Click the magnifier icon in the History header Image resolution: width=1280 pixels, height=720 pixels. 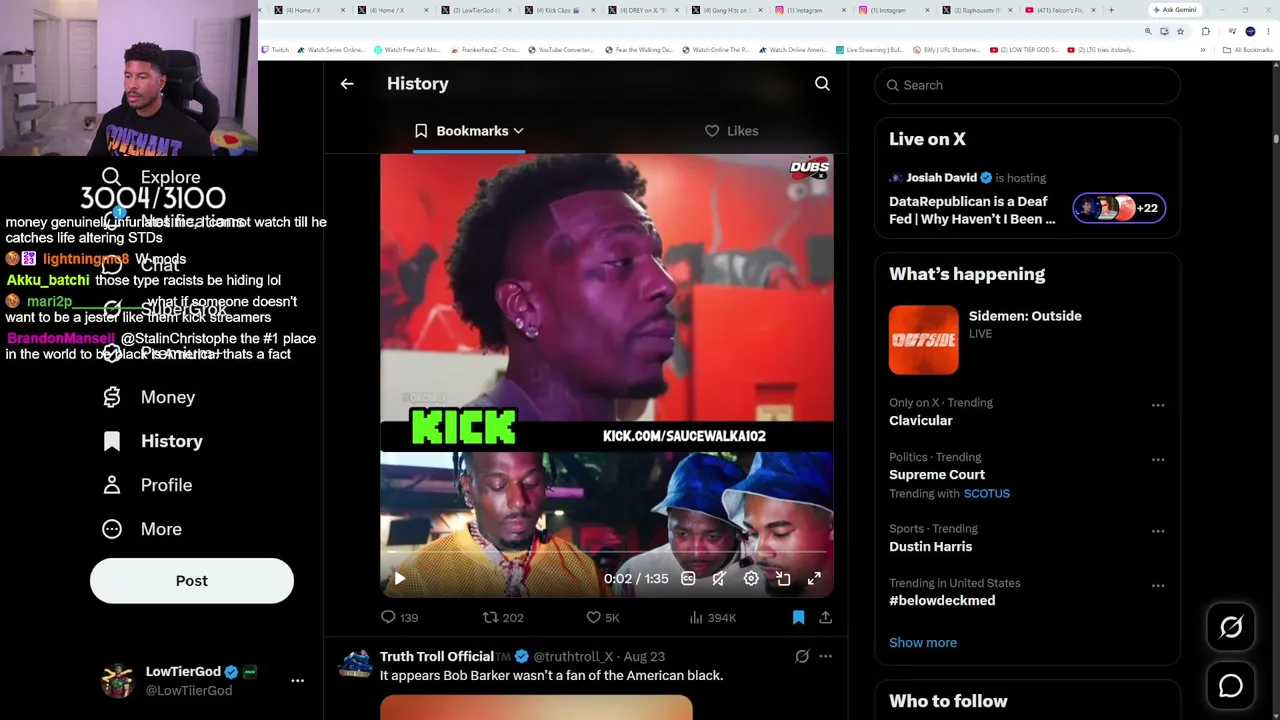point(822,84)
